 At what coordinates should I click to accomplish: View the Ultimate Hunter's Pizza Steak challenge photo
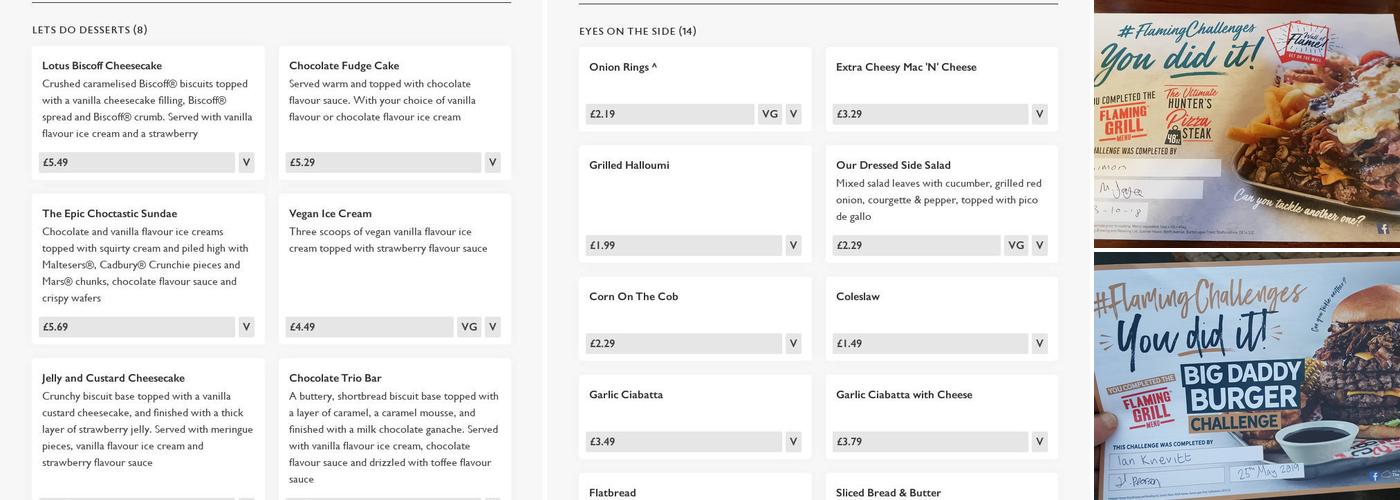click(x=1247, y=124)
